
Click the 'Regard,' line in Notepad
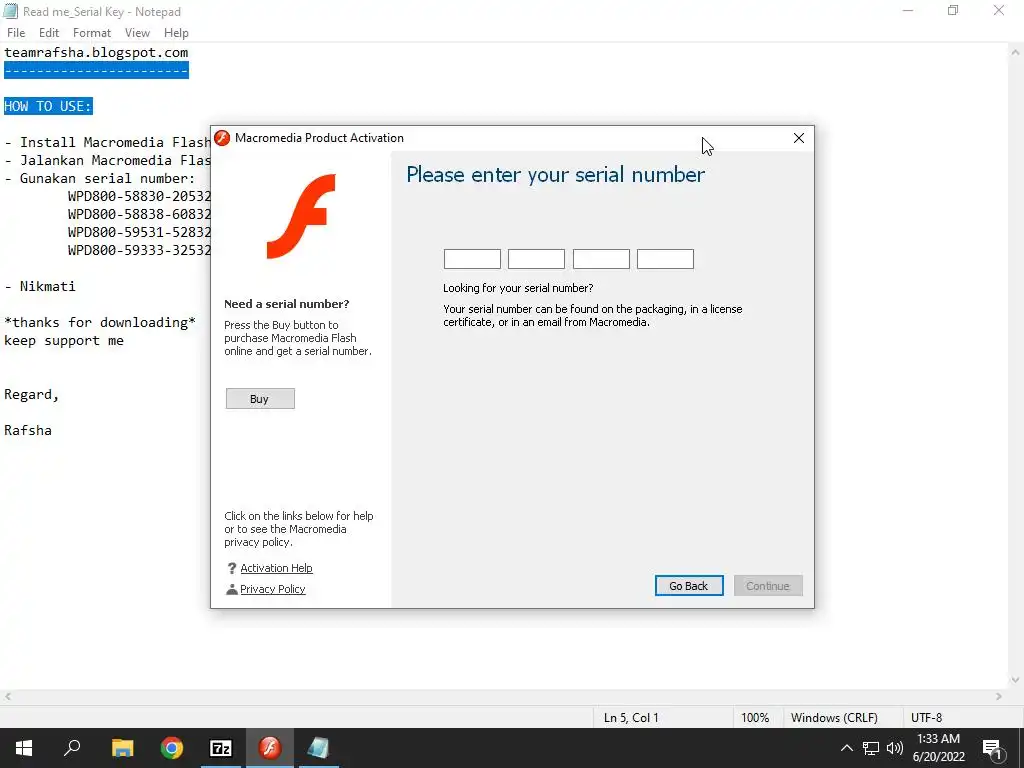(31, 394)
